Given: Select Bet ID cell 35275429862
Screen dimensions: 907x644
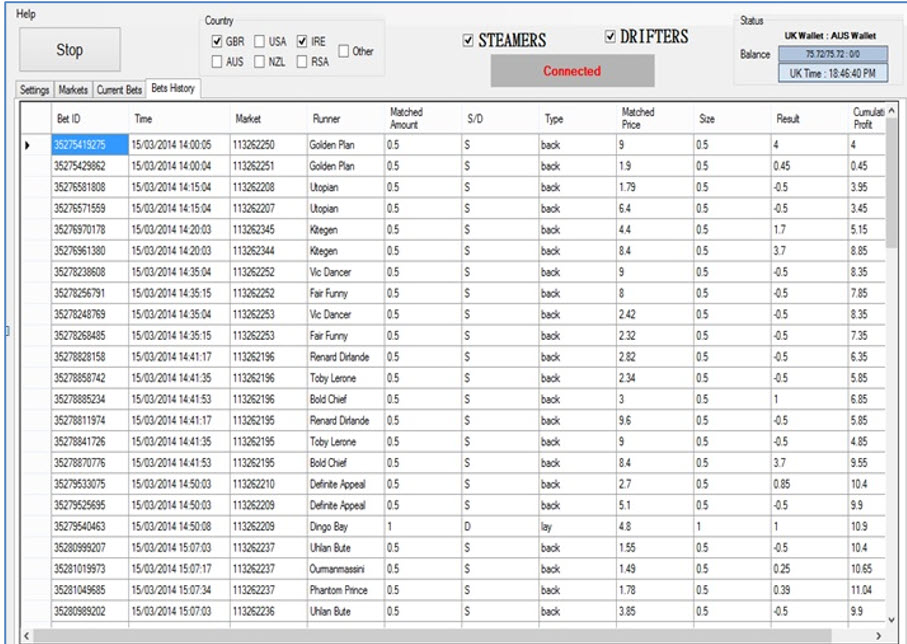Looking at the screenshot, I should pyautogui.click(x=90, y=166).
